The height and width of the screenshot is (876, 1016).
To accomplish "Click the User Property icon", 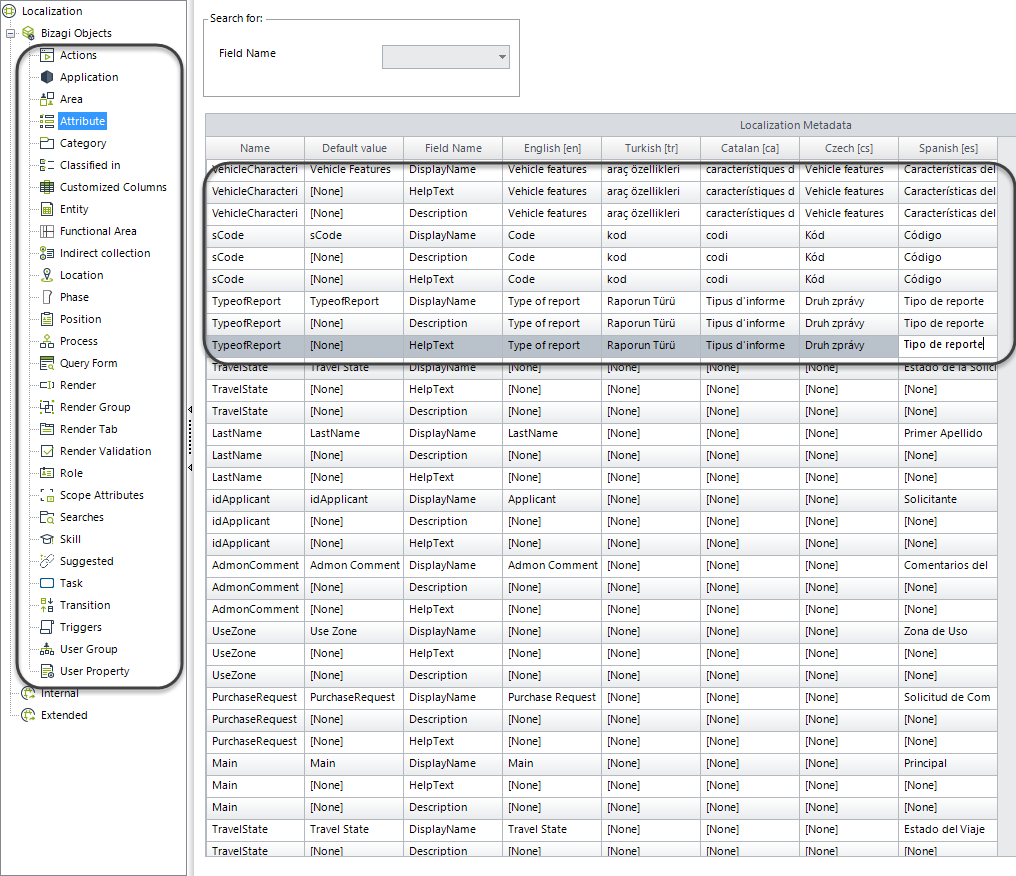I will point(47,672).
